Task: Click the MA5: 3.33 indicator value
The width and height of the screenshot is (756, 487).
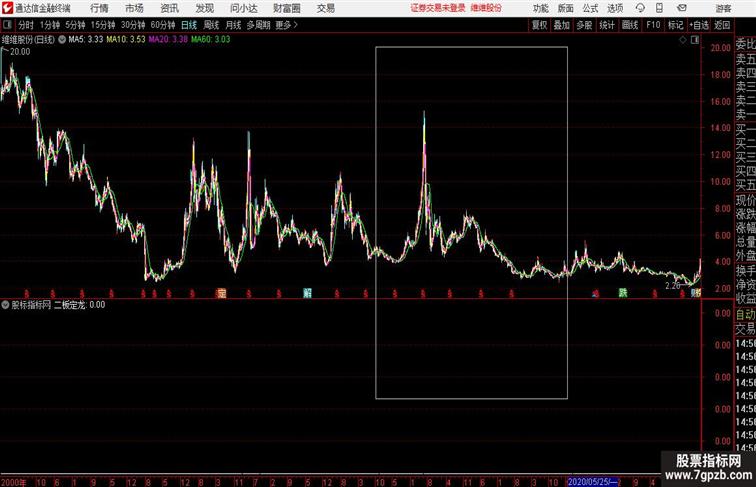Action: 86,40
